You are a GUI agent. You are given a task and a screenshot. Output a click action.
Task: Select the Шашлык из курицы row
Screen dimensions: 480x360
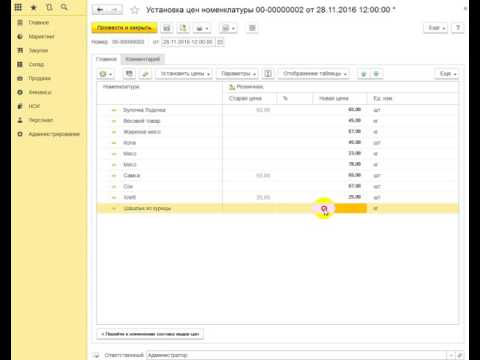coord(278,209)
